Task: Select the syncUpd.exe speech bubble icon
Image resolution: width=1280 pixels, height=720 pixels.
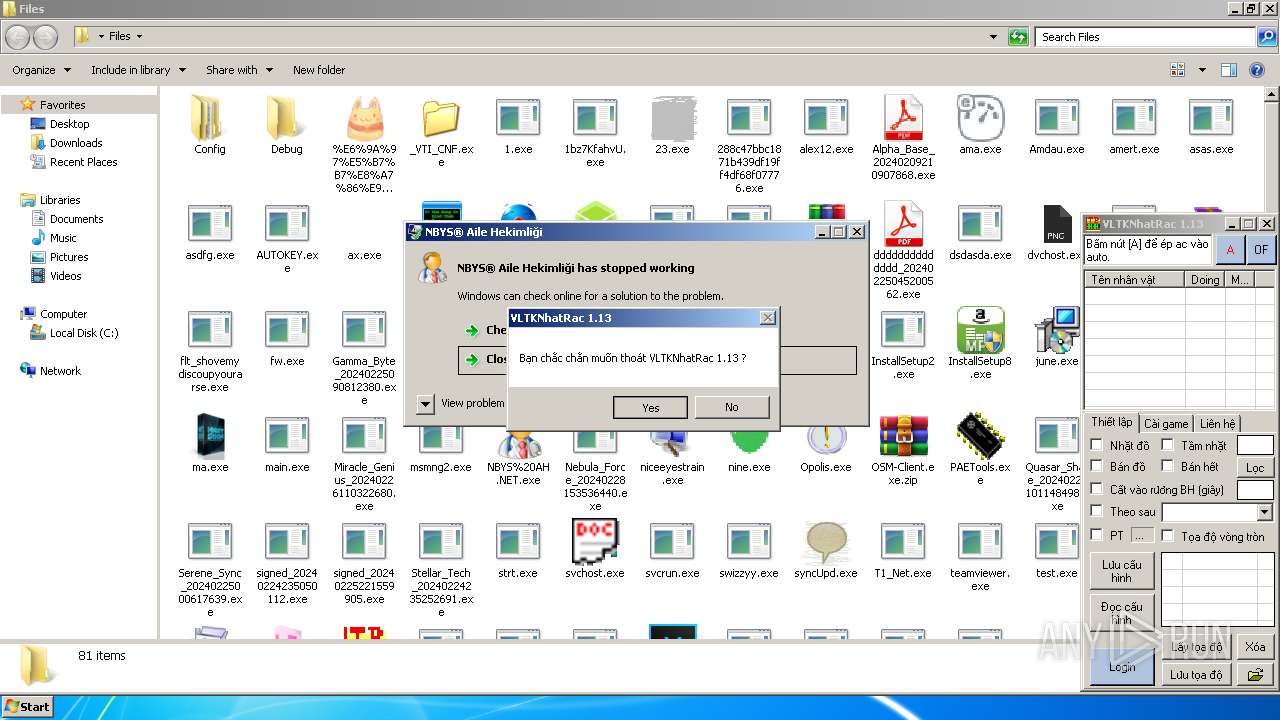Action: point(826,543)
